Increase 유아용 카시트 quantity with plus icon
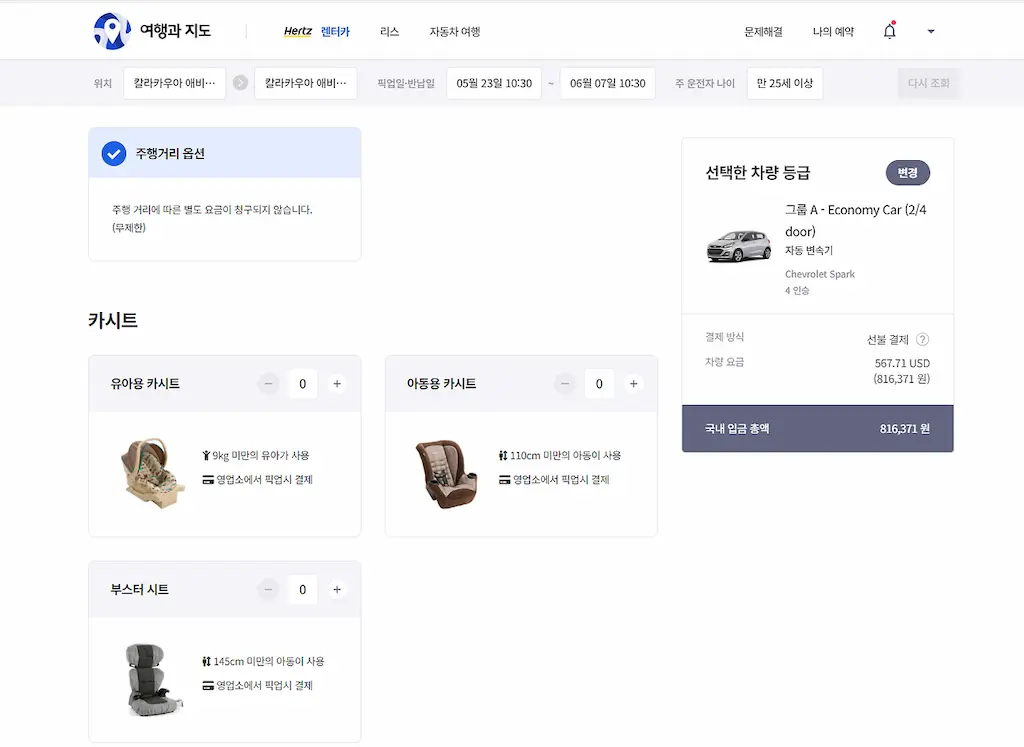 tap(337, 383)
